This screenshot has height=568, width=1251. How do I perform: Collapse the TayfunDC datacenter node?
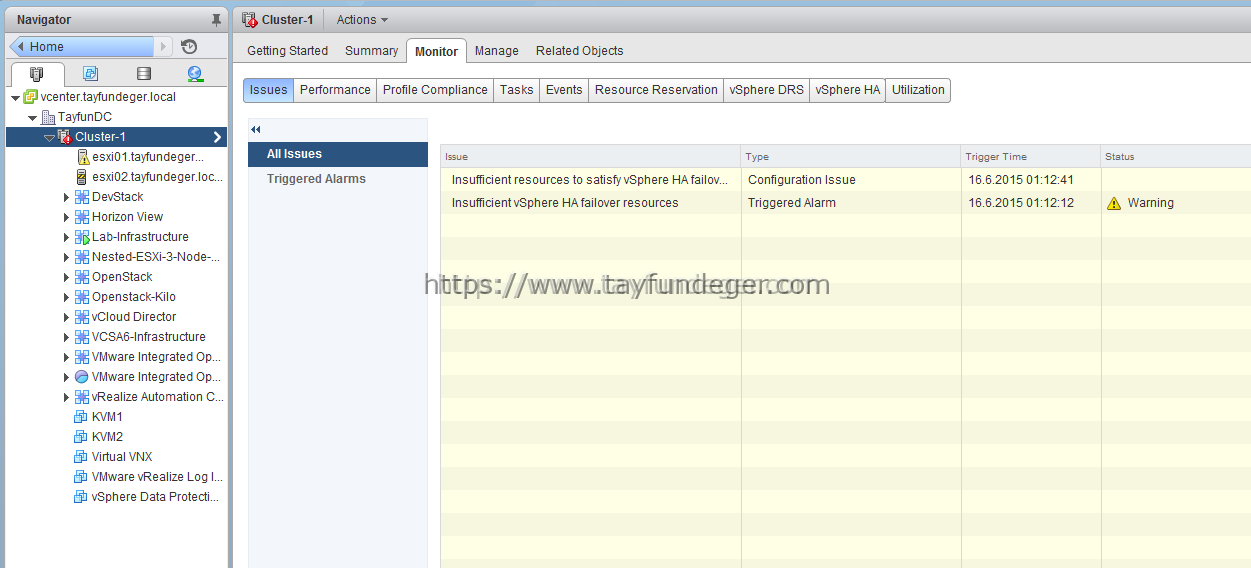[33, 118]
